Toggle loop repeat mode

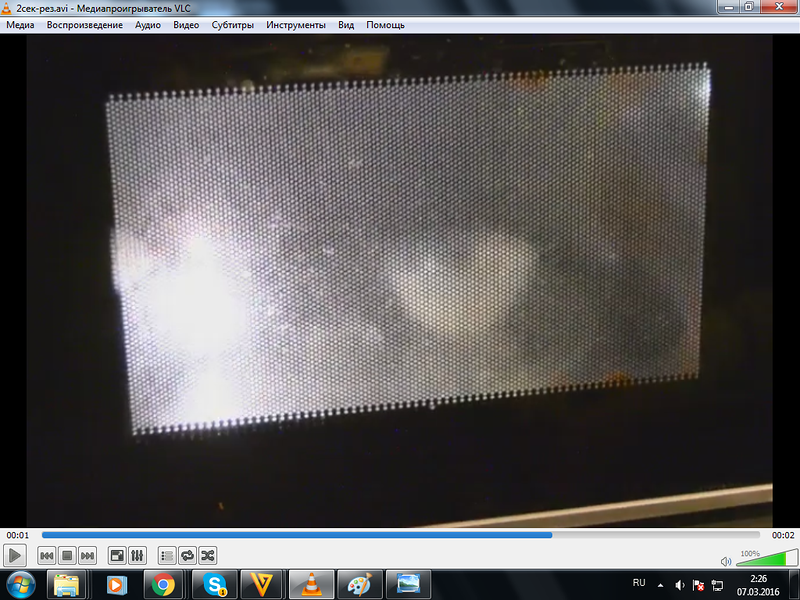point(187,555)
